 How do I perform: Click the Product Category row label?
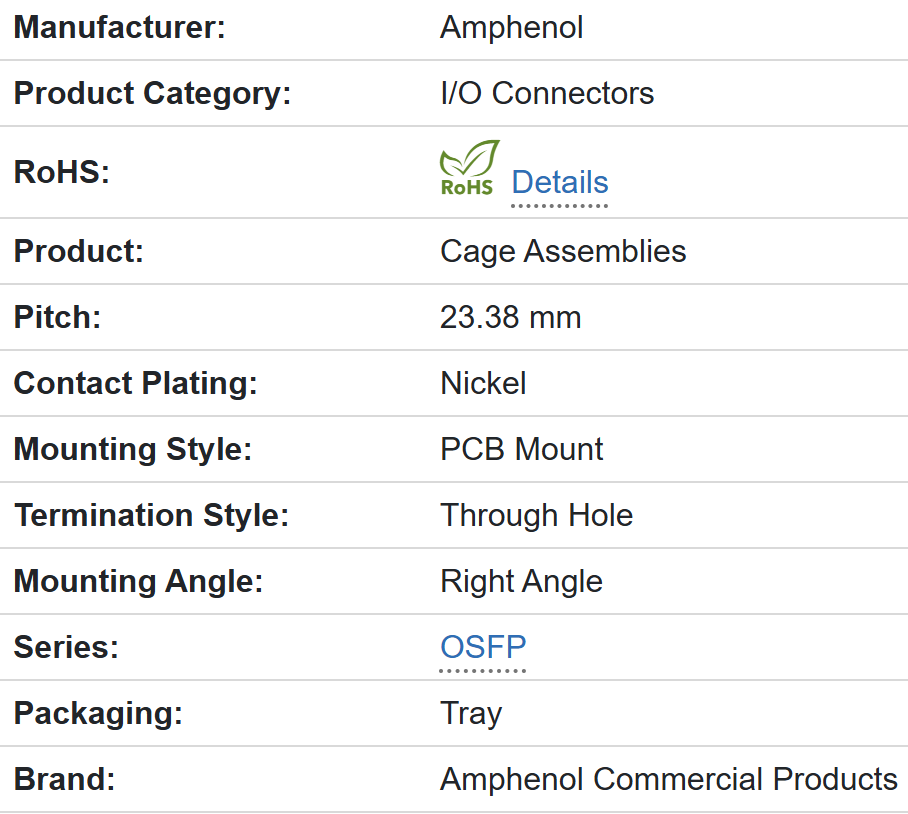click(x=152, y=93)
